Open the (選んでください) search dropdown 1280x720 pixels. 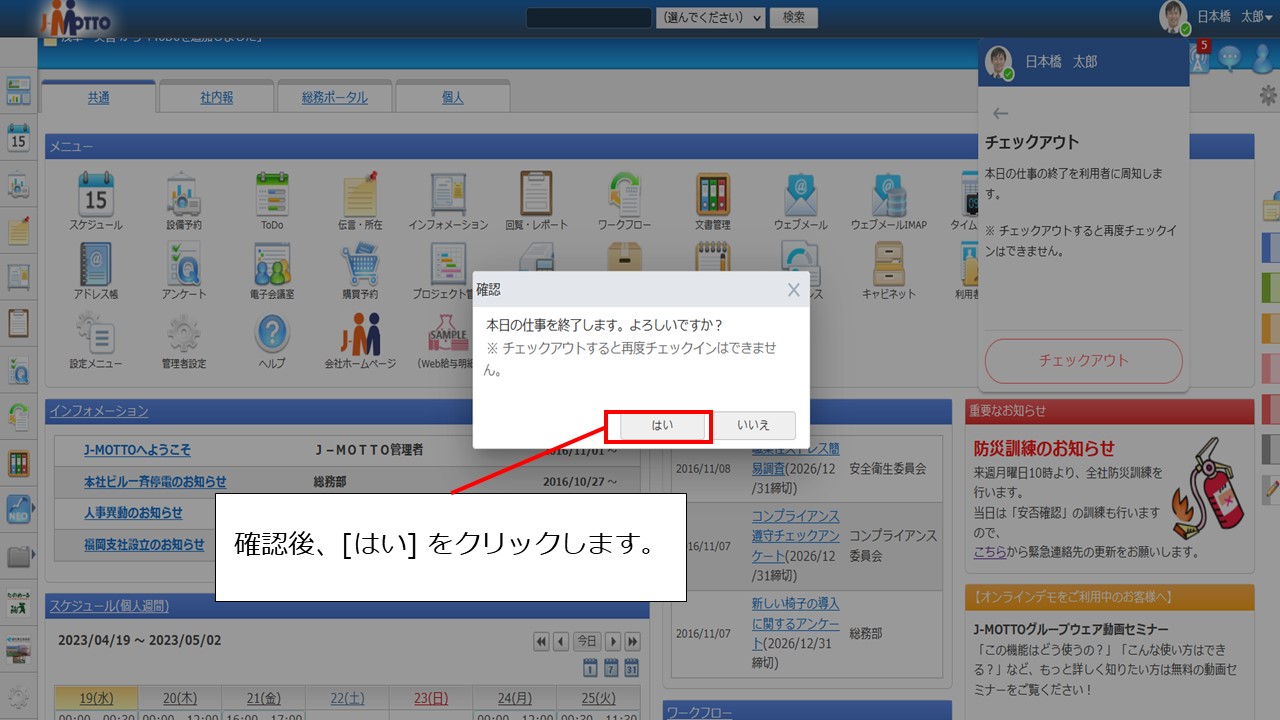(x=711, y=17)
